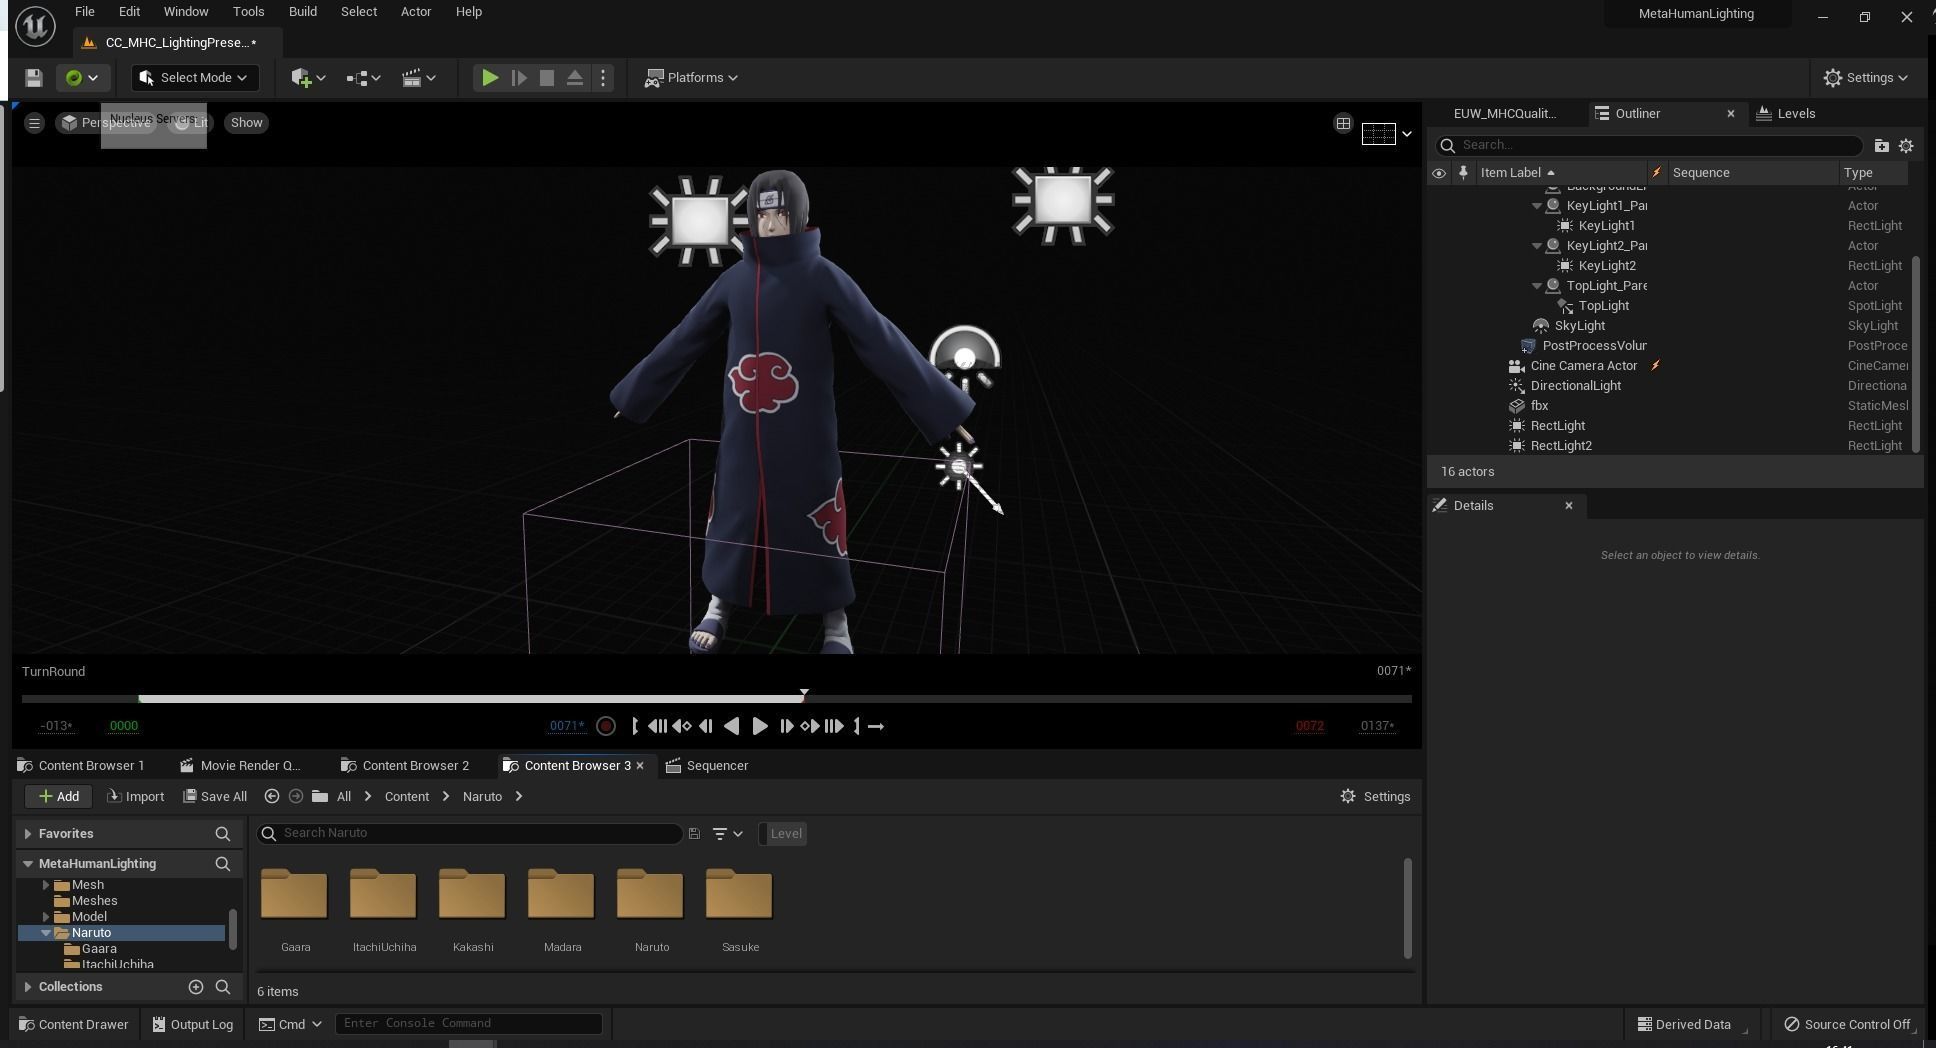This screenshot has width=1936, height=1048.
Task: Open the Platforms dropdown
Action: click(x=691, y=78)
